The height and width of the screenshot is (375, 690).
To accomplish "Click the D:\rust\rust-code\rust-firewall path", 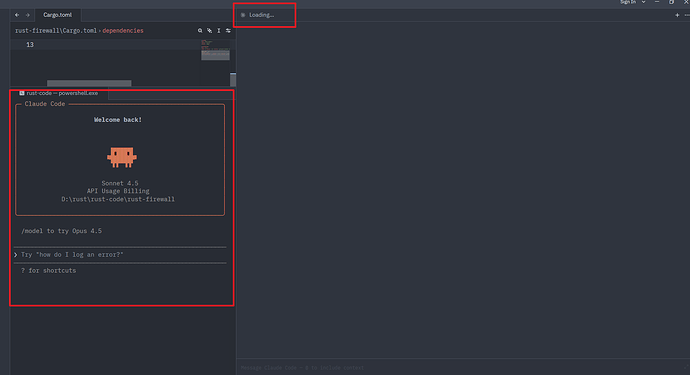I will click(118, 199).
